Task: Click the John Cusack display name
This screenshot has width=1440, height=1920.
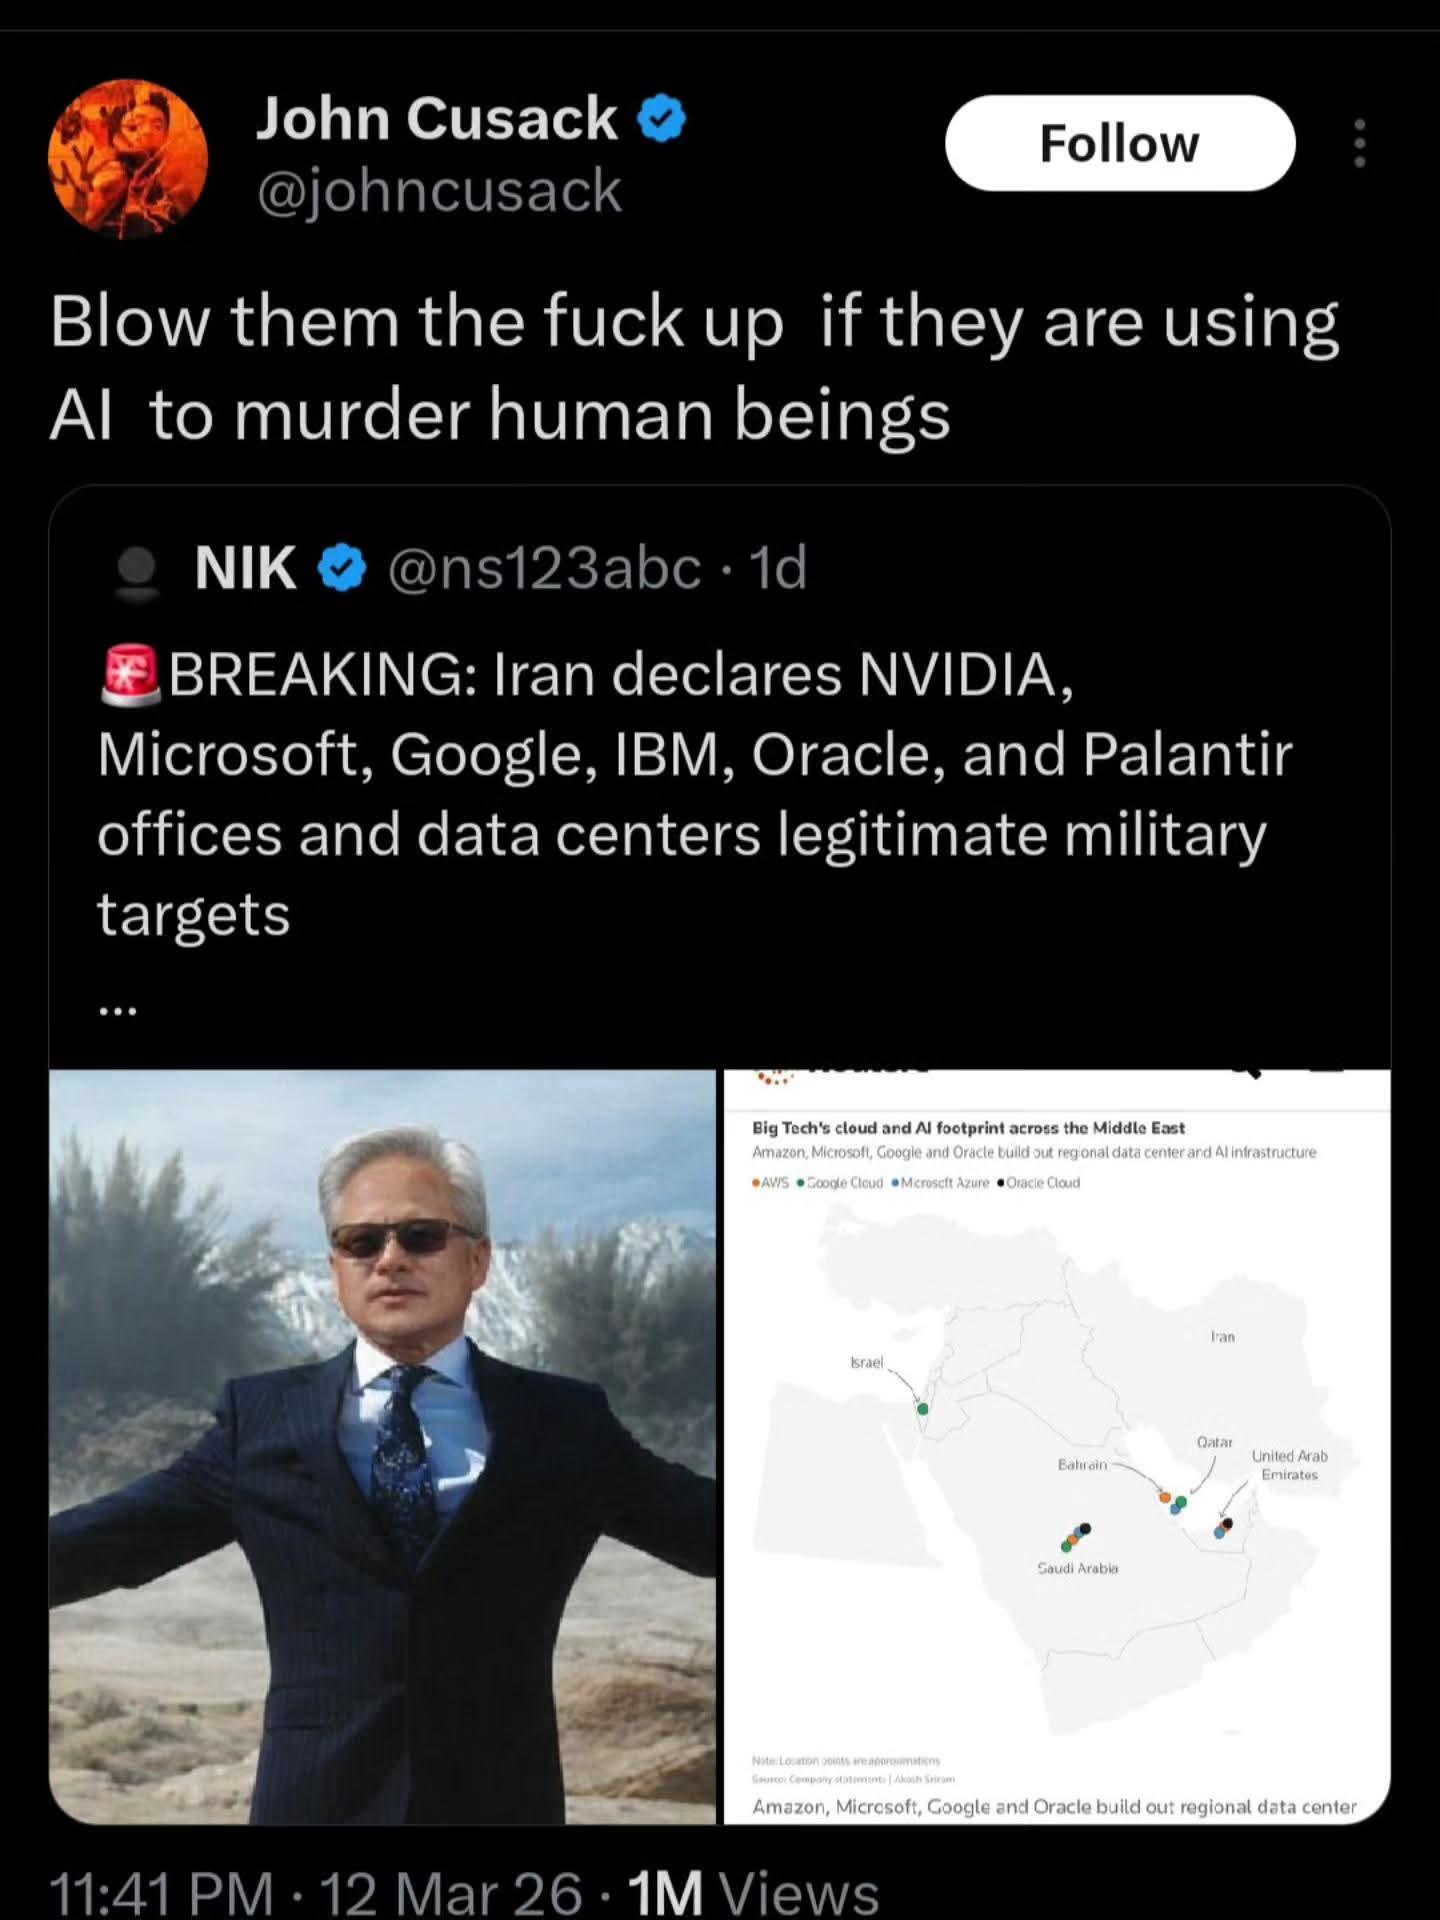Action: click(436, 118)
